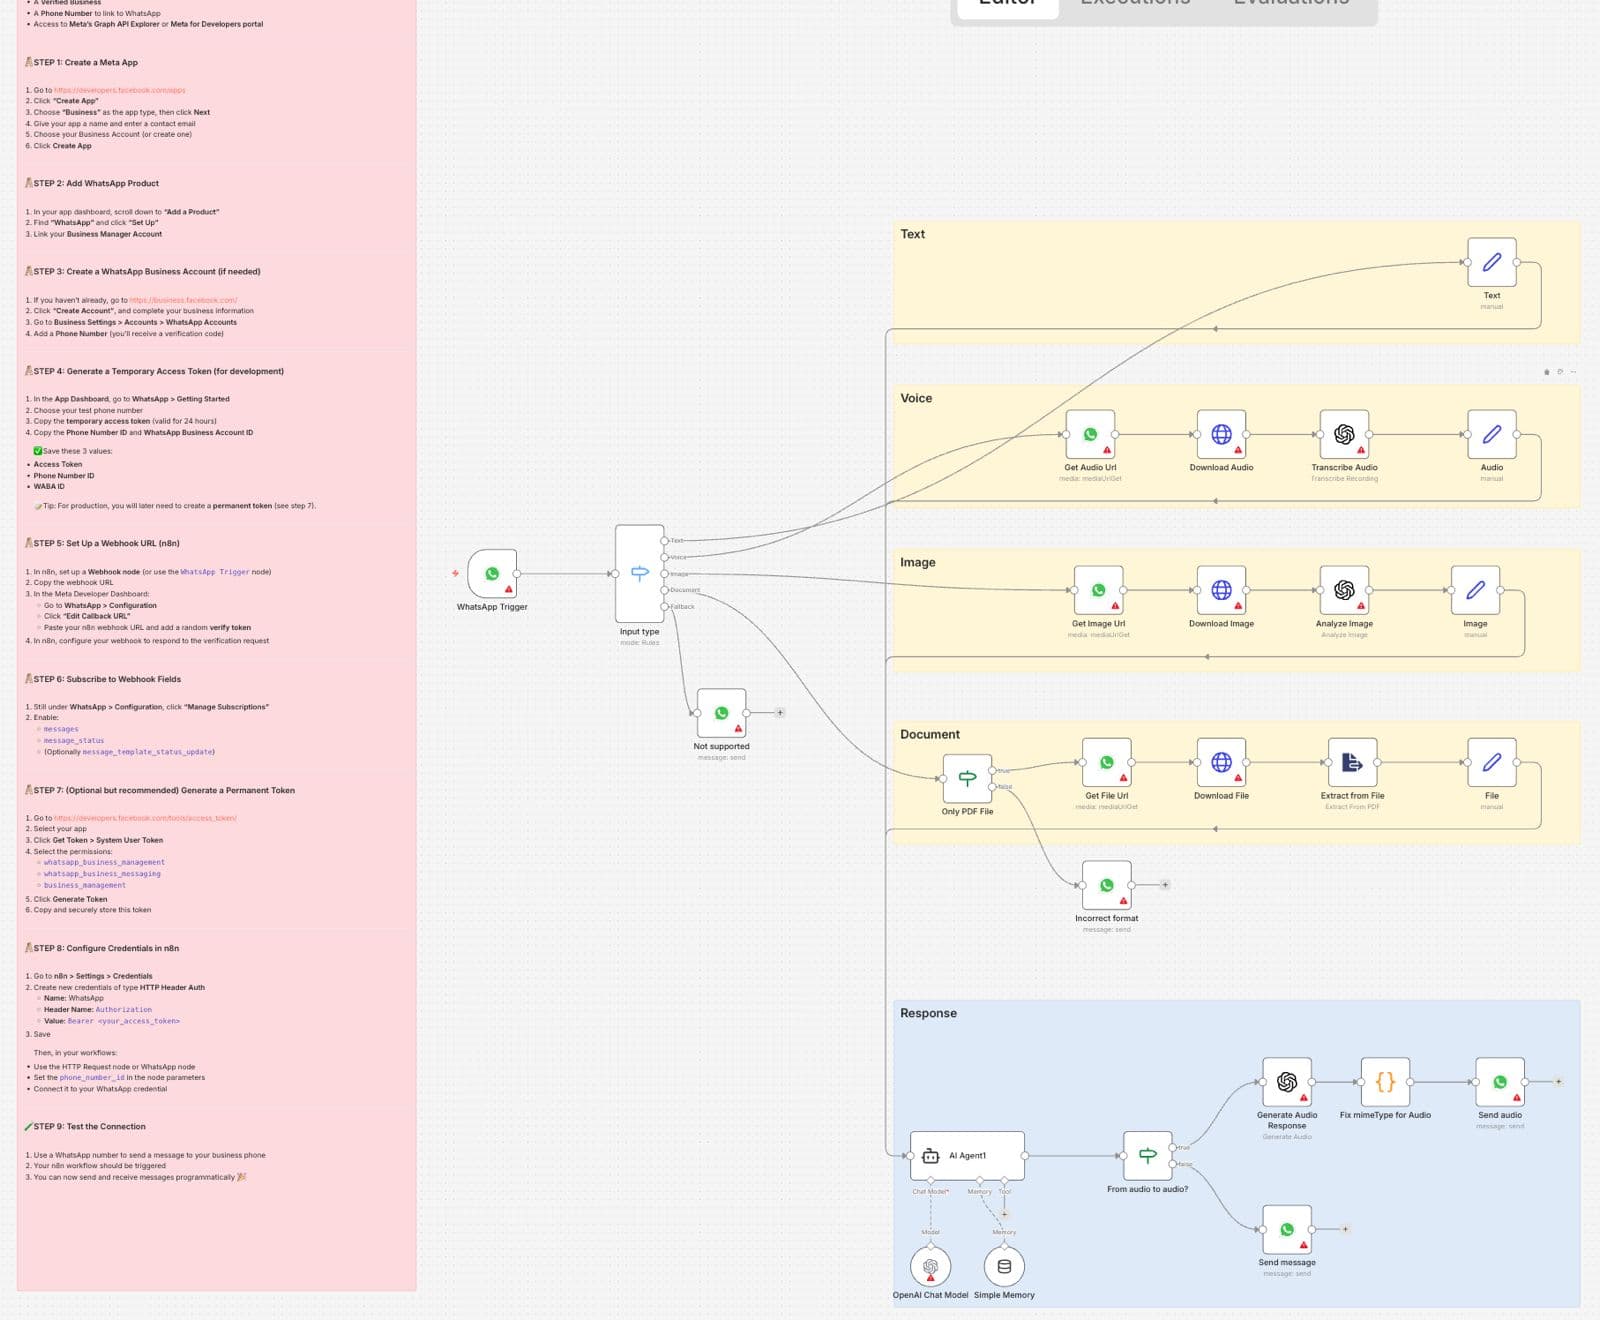Open the Extract from File node
The height and width of the screenshot is (1320, 1600).
coord(1352,762)
